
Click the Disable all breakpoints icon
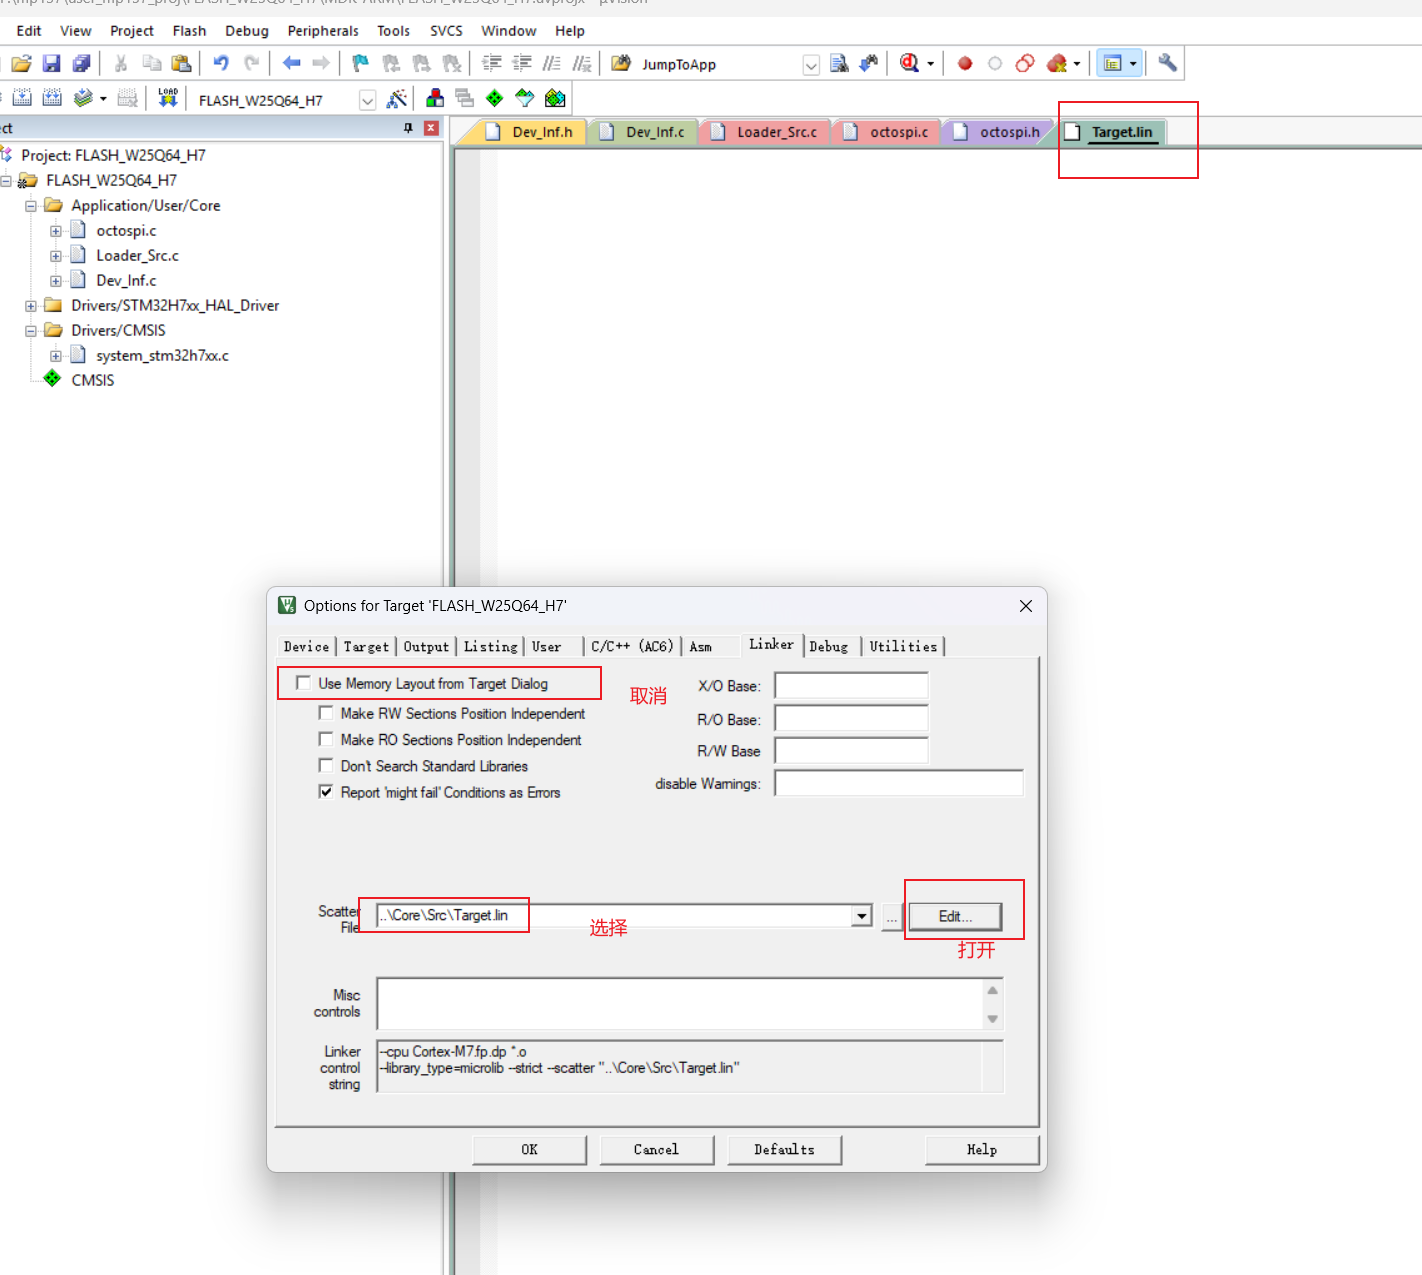pos(1025,64)
